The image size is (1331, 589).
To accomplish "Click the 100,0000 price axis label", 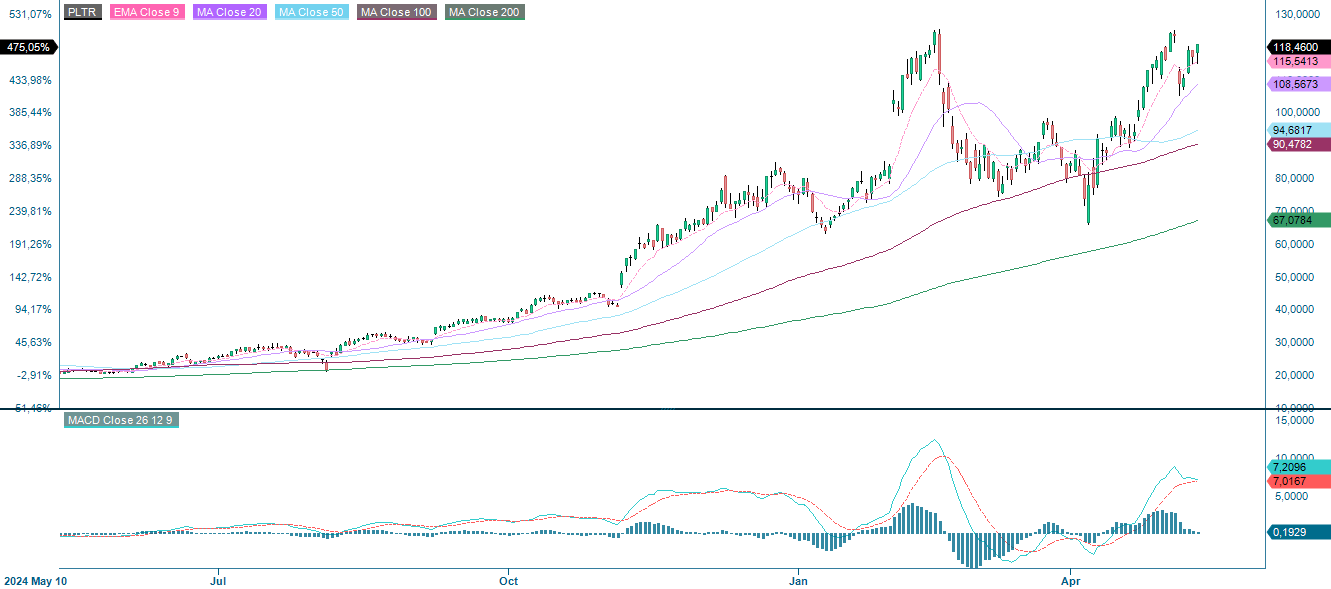I will 1297,113.
